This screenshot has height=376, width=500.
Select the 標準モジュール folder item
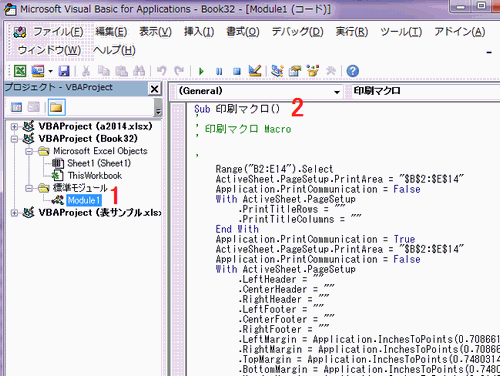pyautogui.click(x=80, y=188)
